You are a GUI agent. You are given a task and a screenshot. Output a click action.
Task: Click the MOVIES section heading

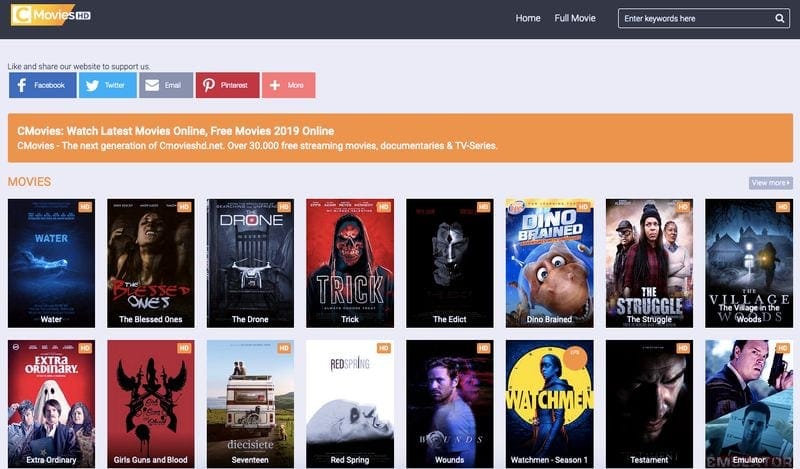coord(29,182)
